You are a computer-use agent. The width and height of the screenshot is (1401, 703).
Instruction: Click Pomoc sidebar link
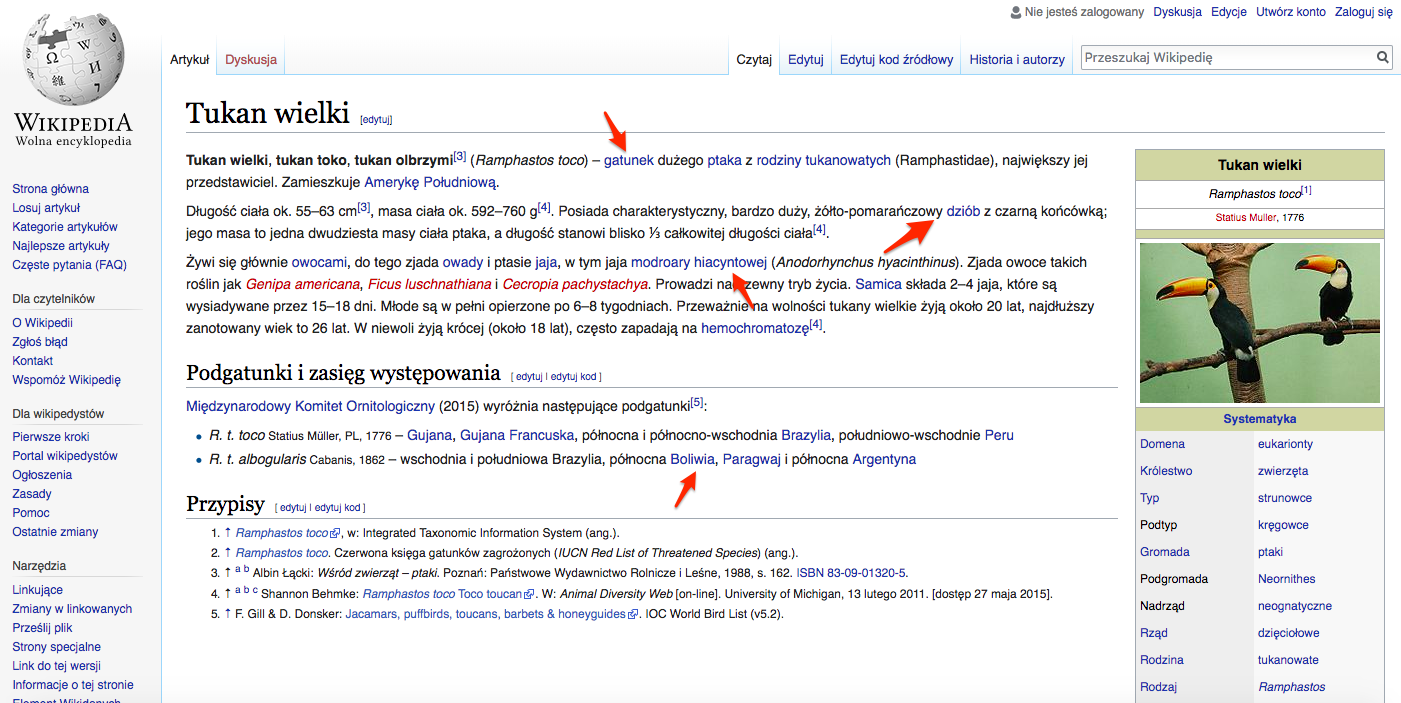point(31,513)
